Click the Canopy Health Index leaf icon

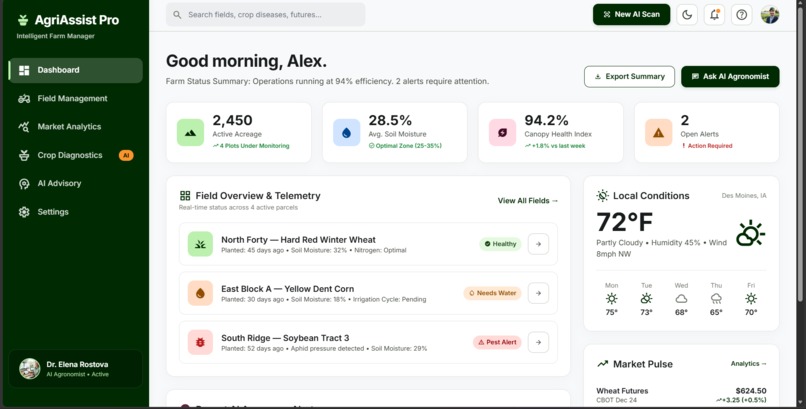pos(502,133)
